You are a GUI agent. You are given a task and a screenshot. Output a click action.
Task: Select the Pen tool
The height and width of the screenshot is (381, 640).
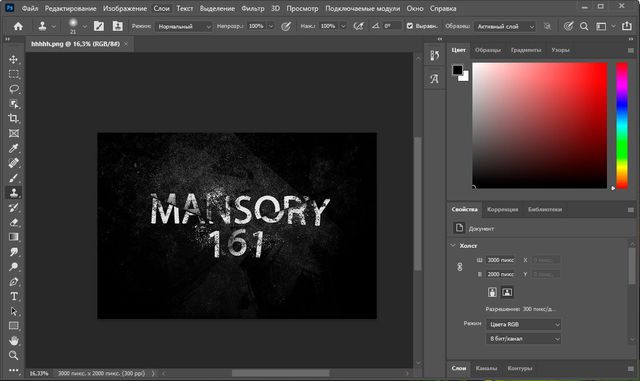coord(13,282)
